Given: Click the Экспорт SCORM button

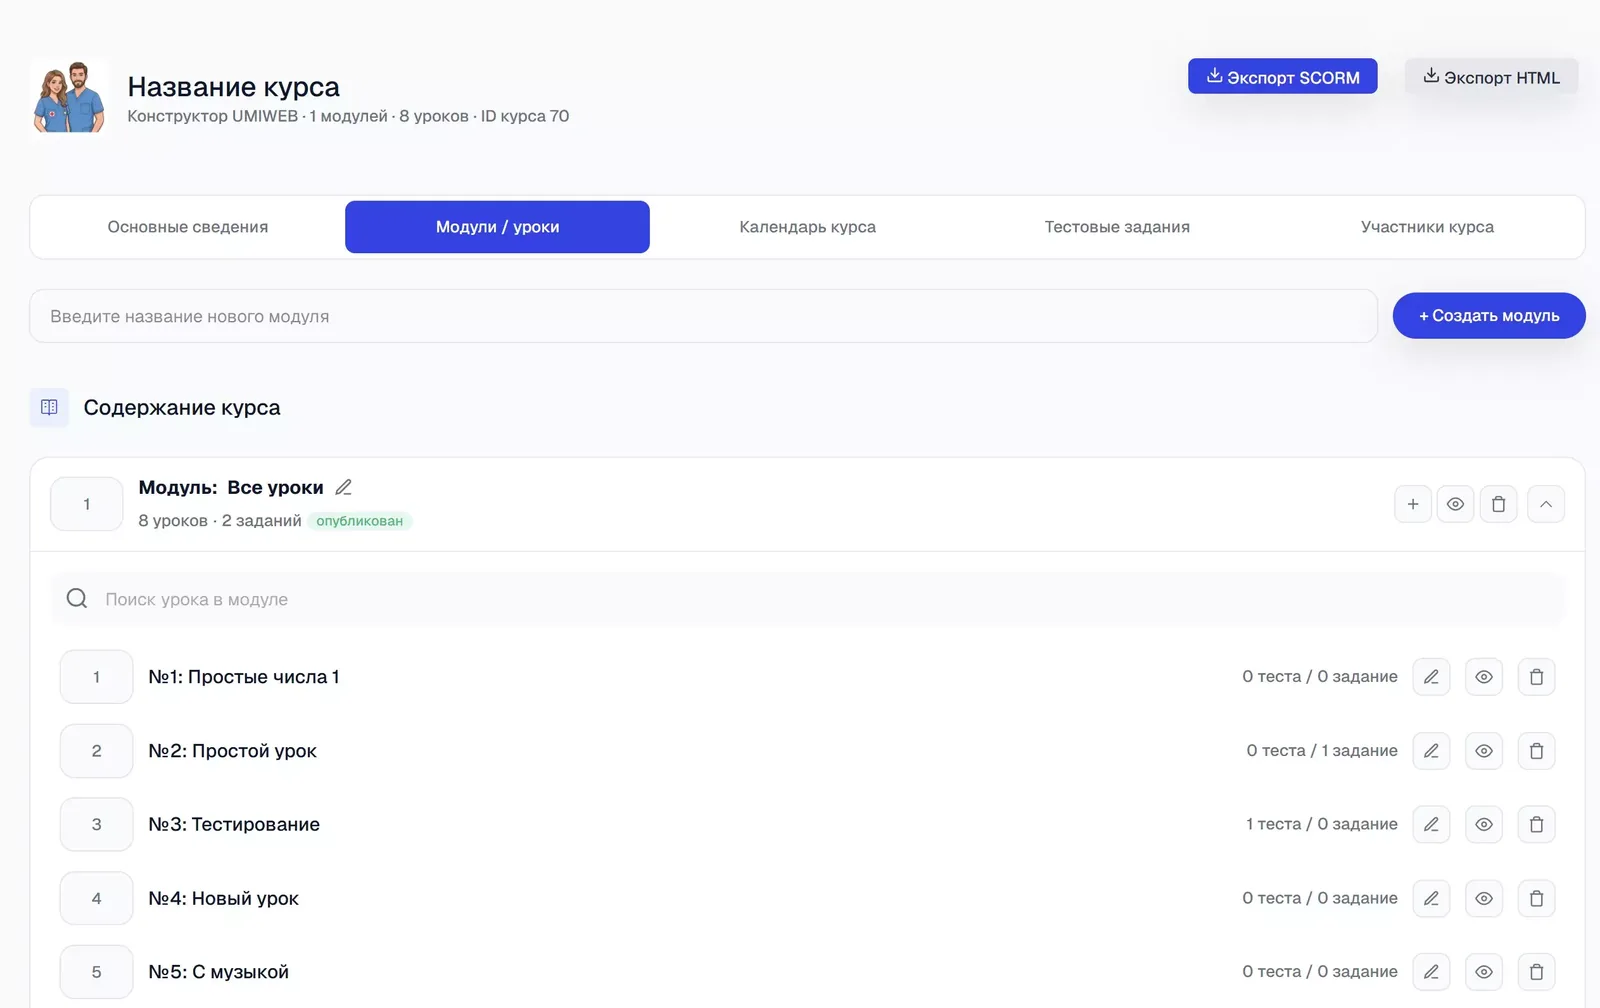Looking at the screenshot, I should coord(1282,76).
